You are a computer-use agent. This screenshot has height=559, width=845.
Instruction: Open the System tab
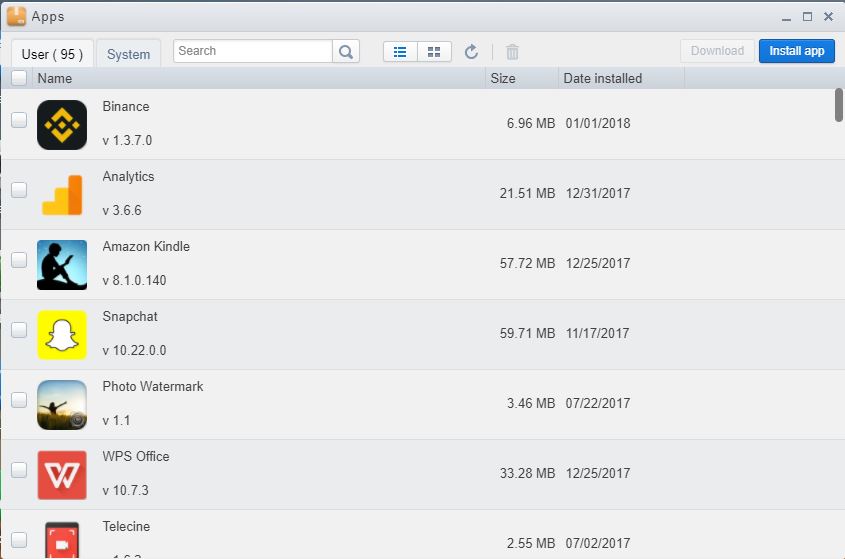point(128,54)
